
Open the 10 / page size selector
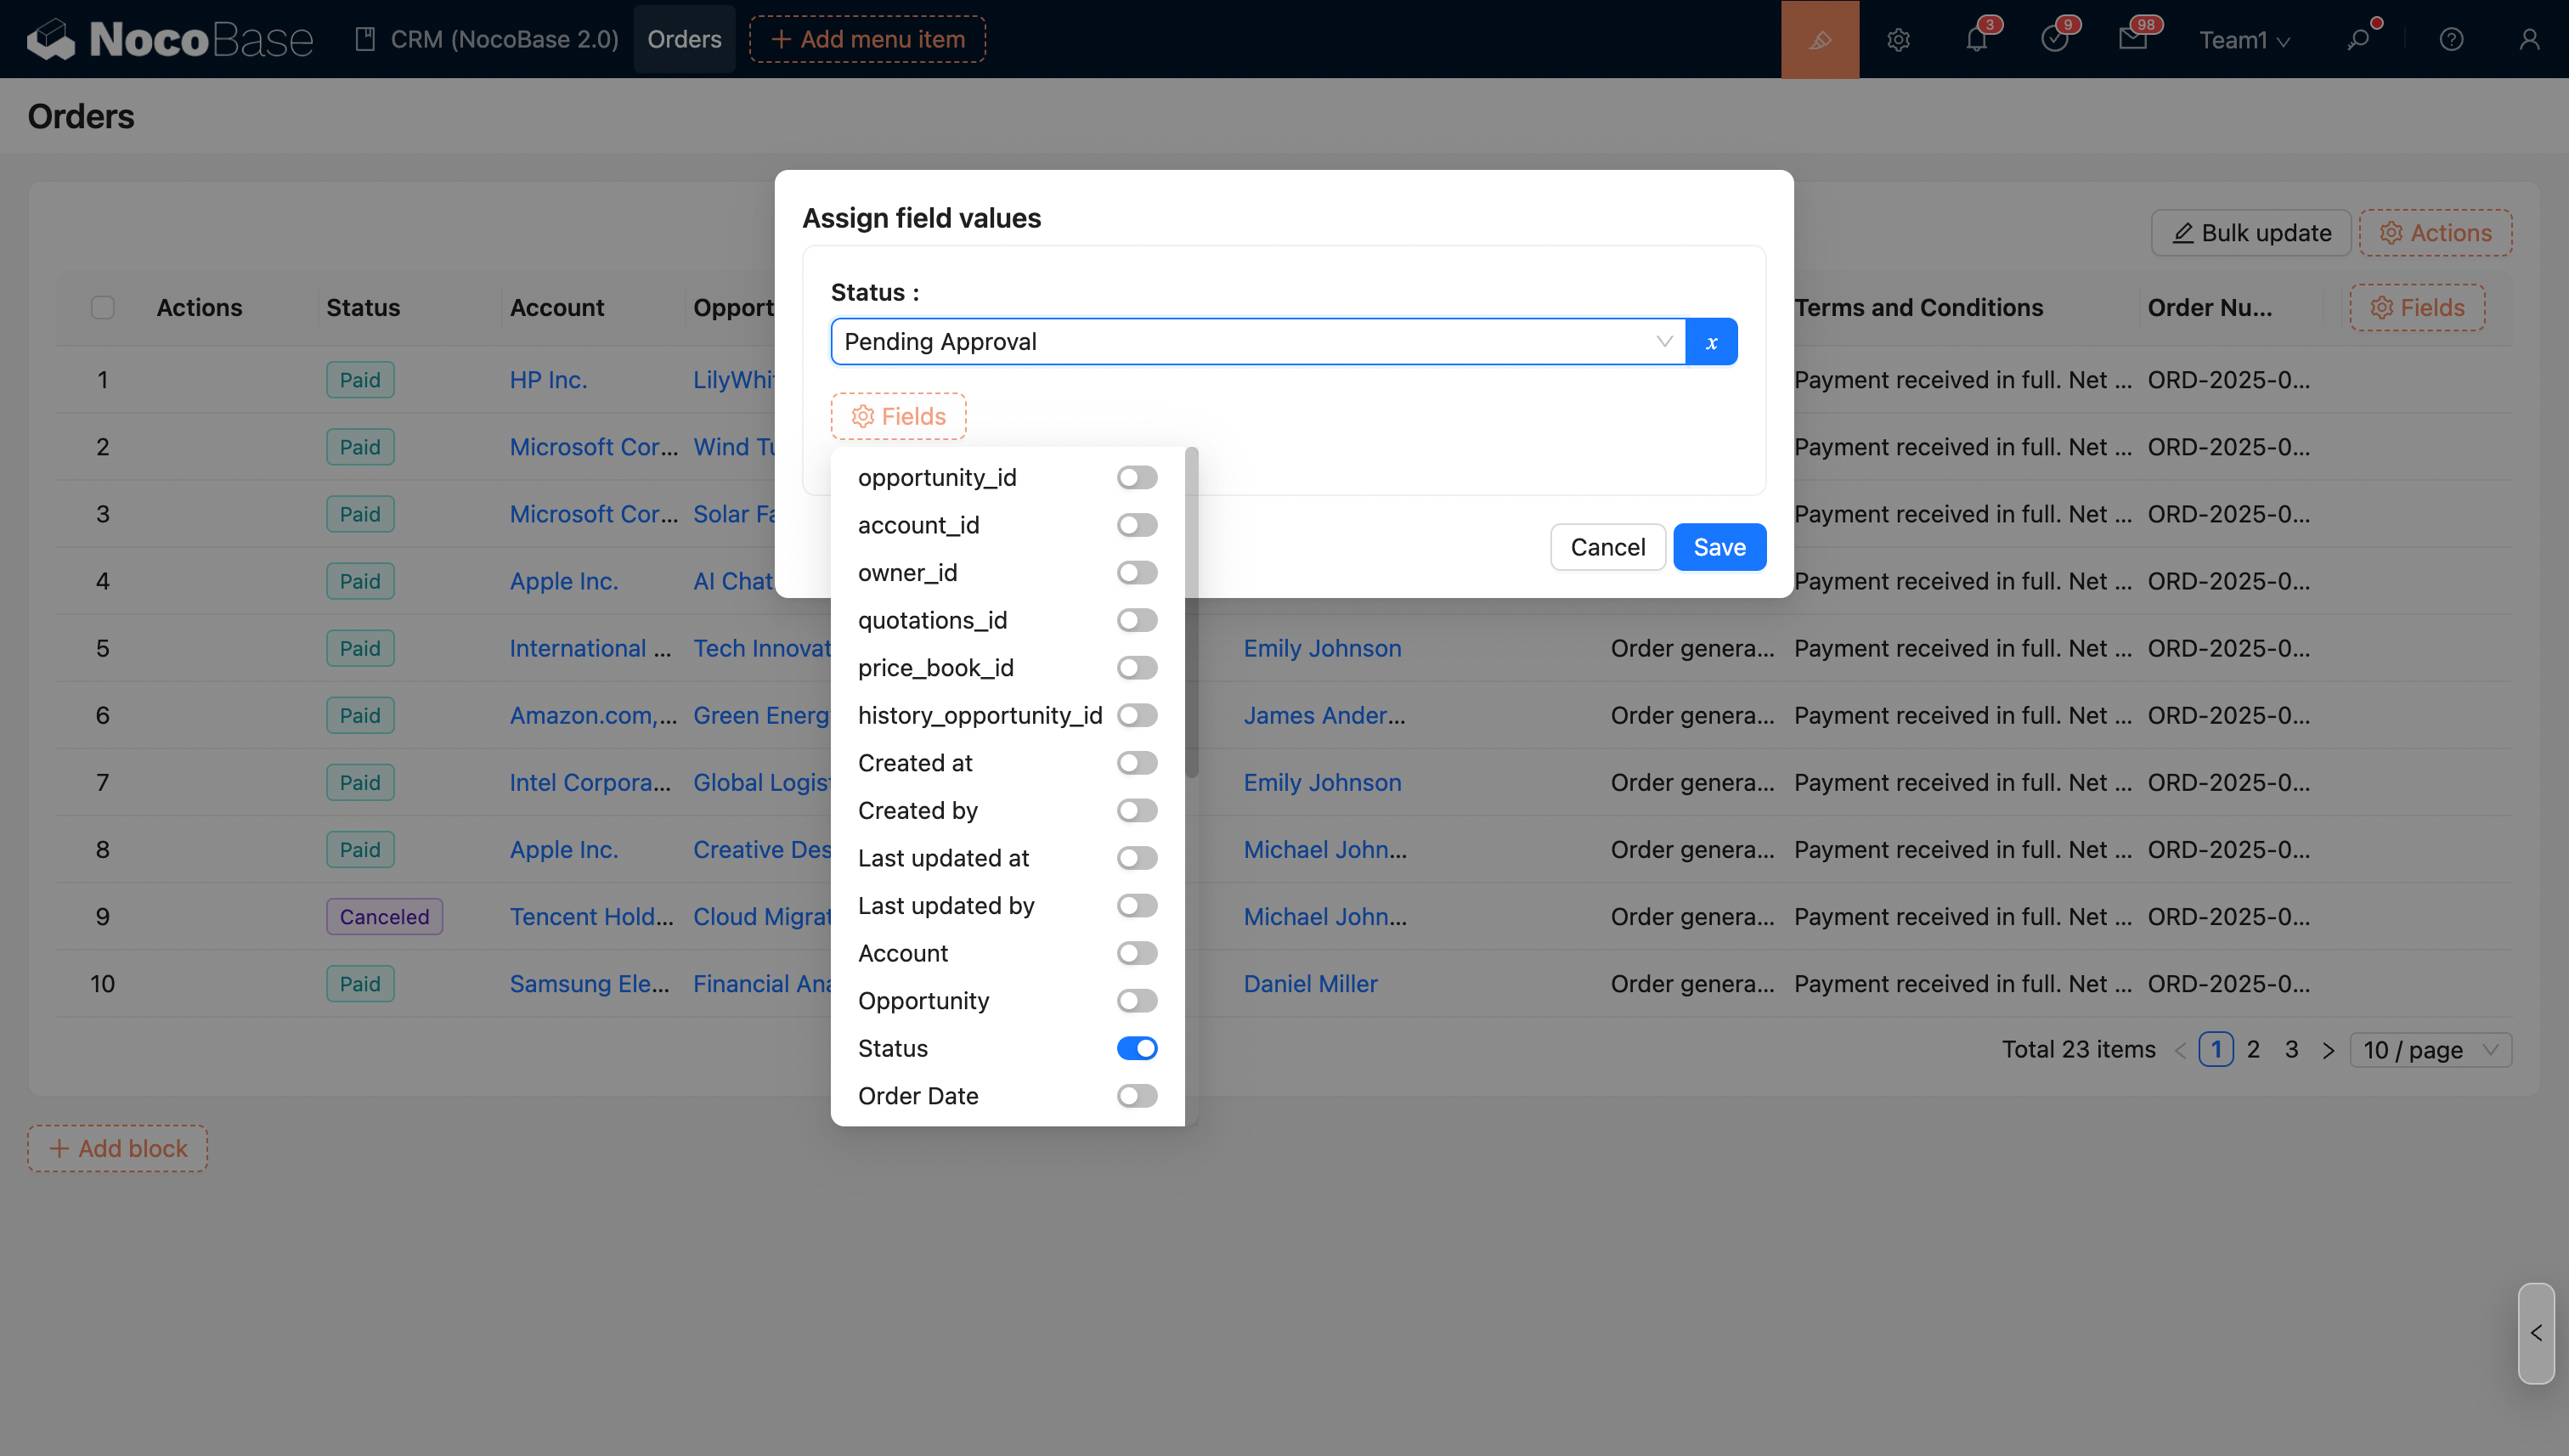(2429, 1050)
